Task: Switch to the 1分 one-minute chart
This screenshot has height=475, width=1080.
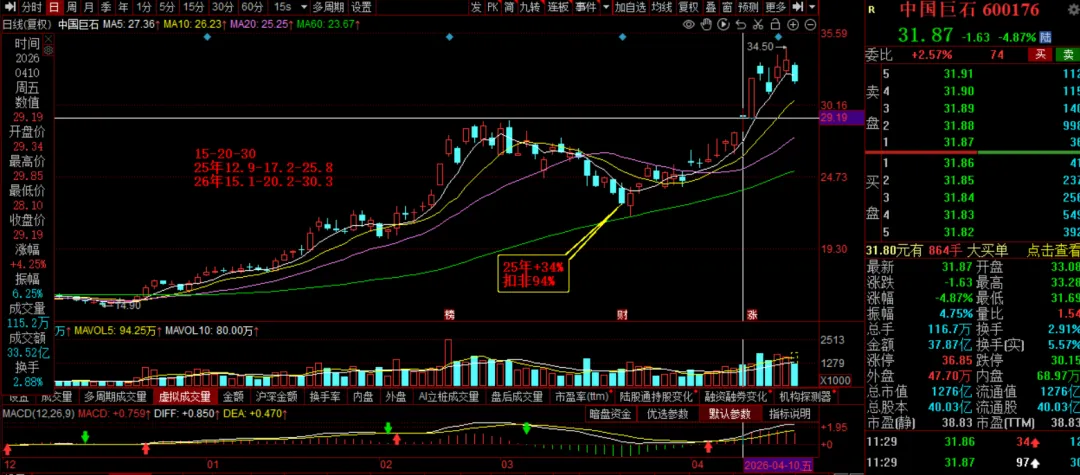Action: pos(143,8)
